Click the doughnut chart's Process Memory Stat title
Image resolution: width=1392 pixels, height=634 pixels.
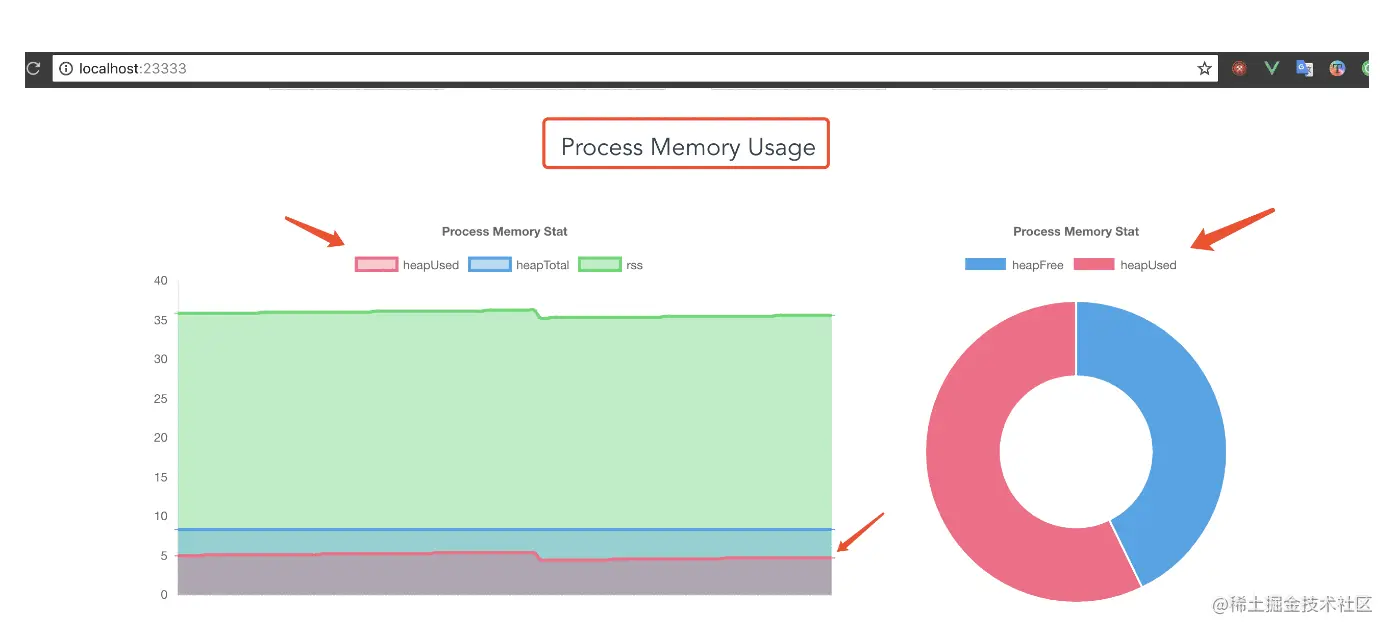click(1075, 231)
